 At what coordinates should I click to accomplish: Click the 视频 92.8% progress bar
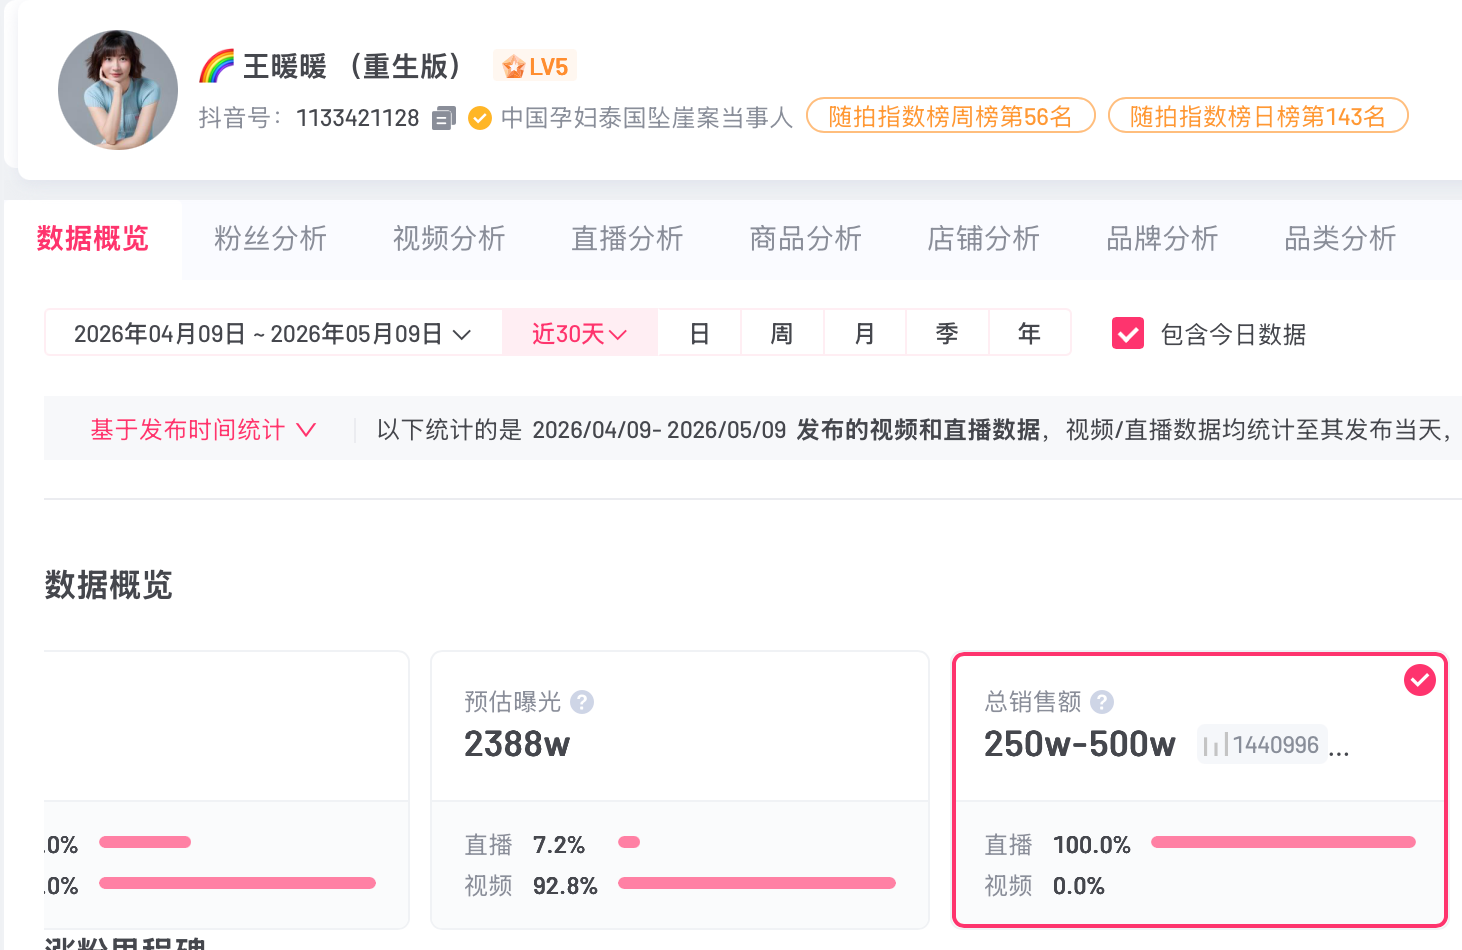[x=757, y=883]
